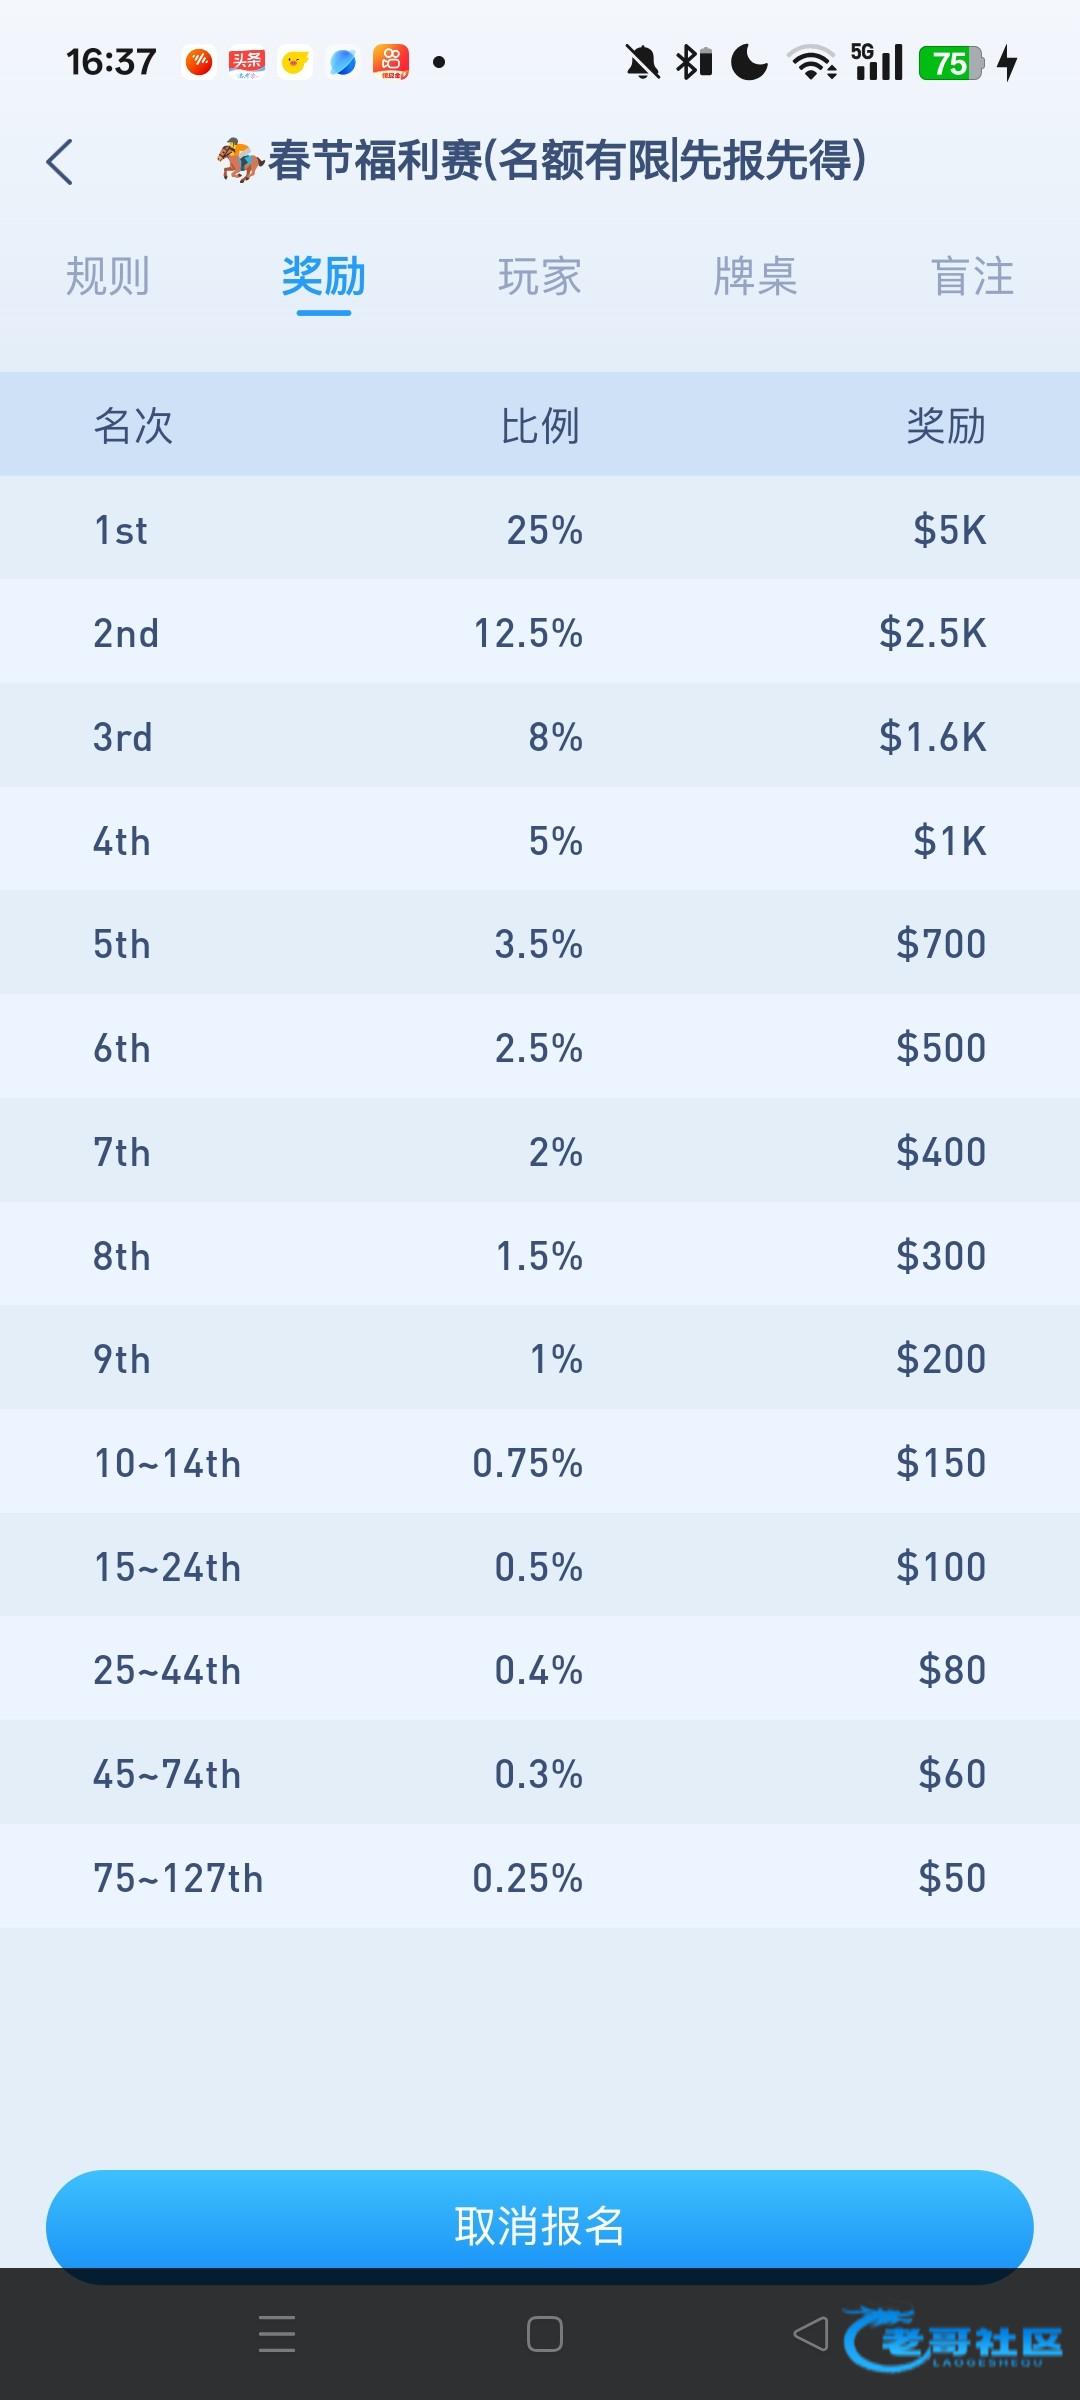Switch to the 规则 tab
The width and height of the screenshot is (1080, 2400).
click(108, 276)
